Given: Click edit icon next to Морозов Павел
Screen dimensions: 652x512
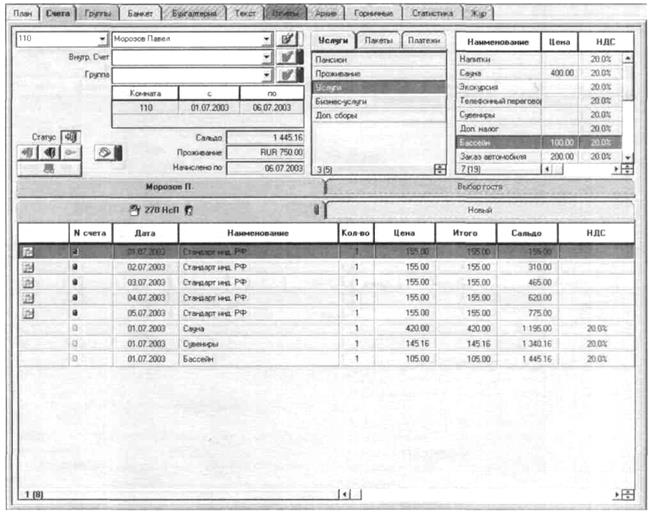Looking at the screenshot, I should click(x=288, y=39).
